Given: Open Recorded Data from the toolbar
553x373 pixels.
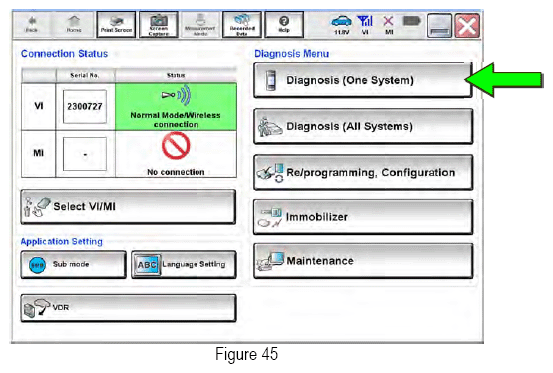Looking at the screenshot, I should click(x=242, y=24).
